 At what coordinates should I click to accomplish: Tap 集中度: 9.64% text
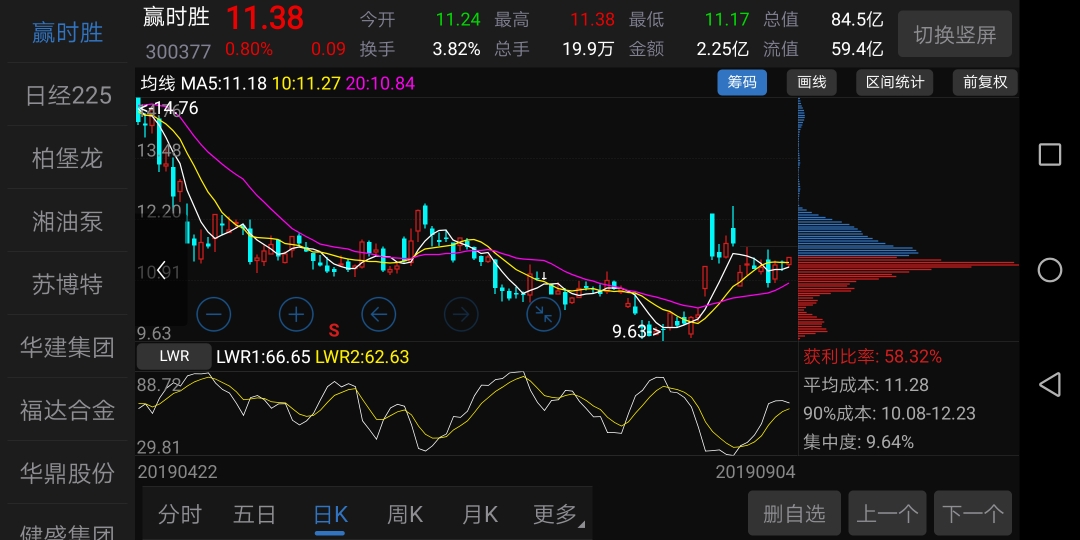pos(858,442)
